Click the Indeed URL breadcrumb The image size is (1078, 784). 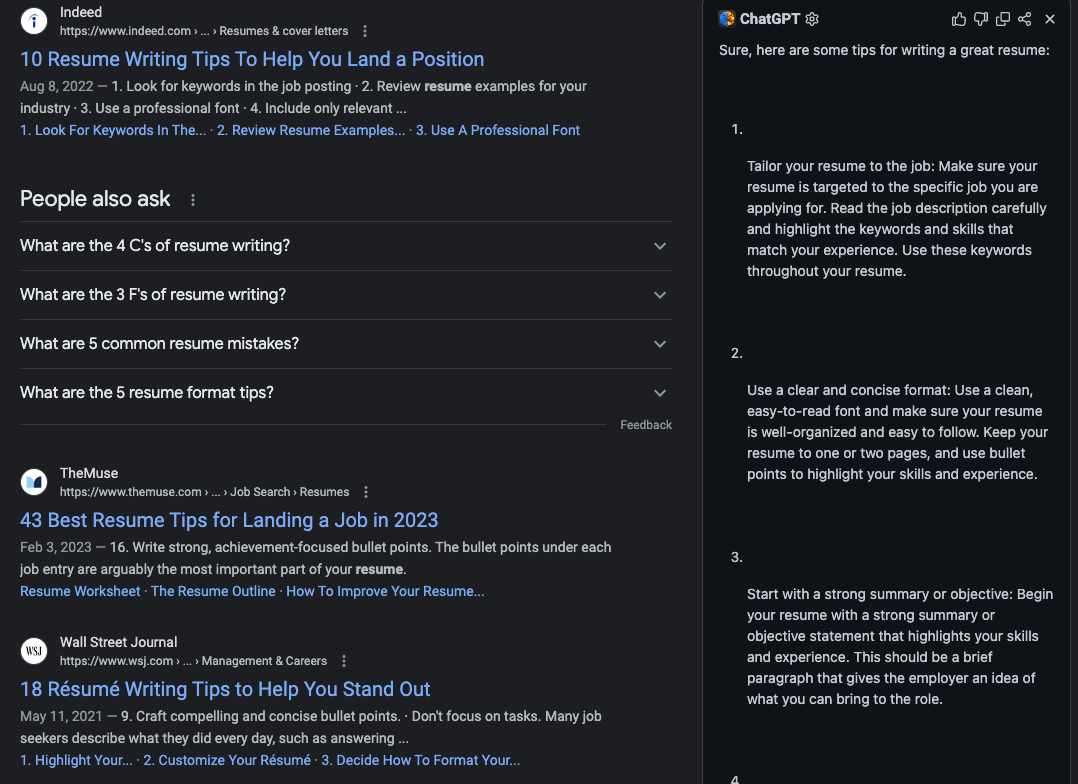click(204, 31)
